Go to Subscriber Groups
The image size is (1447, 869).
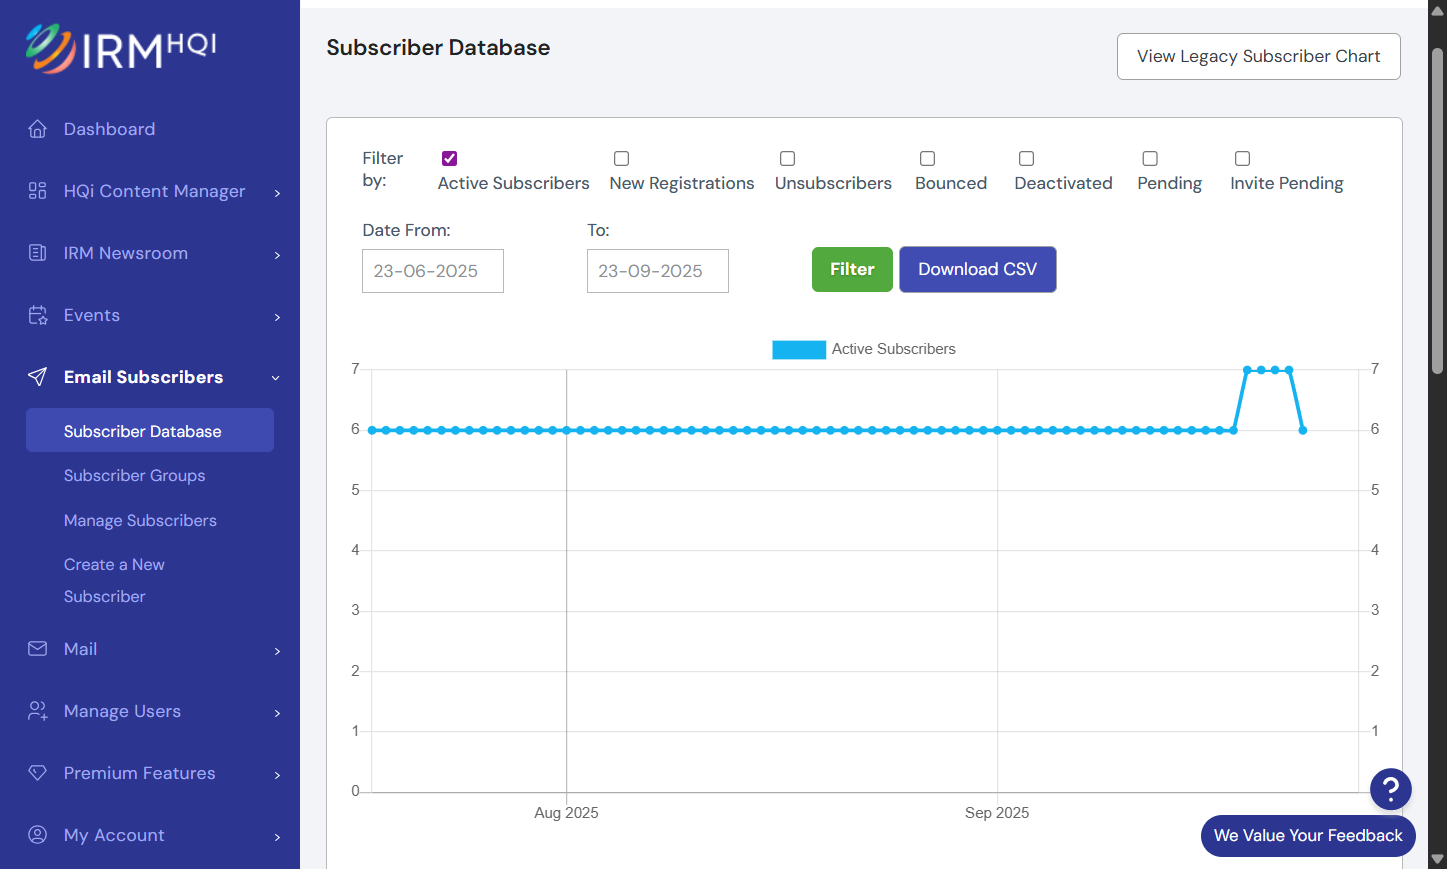tap(135, 476)
